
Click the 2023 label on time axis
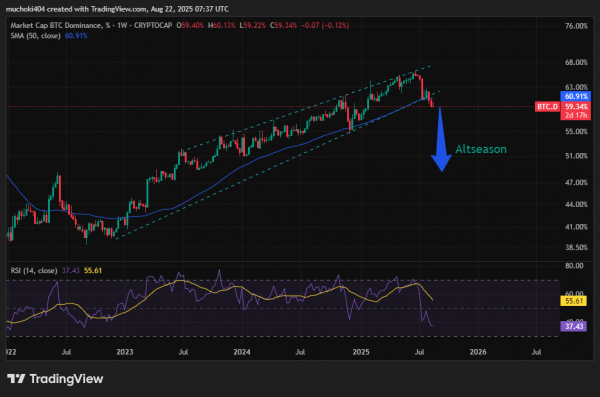click(x=125, y=352)
